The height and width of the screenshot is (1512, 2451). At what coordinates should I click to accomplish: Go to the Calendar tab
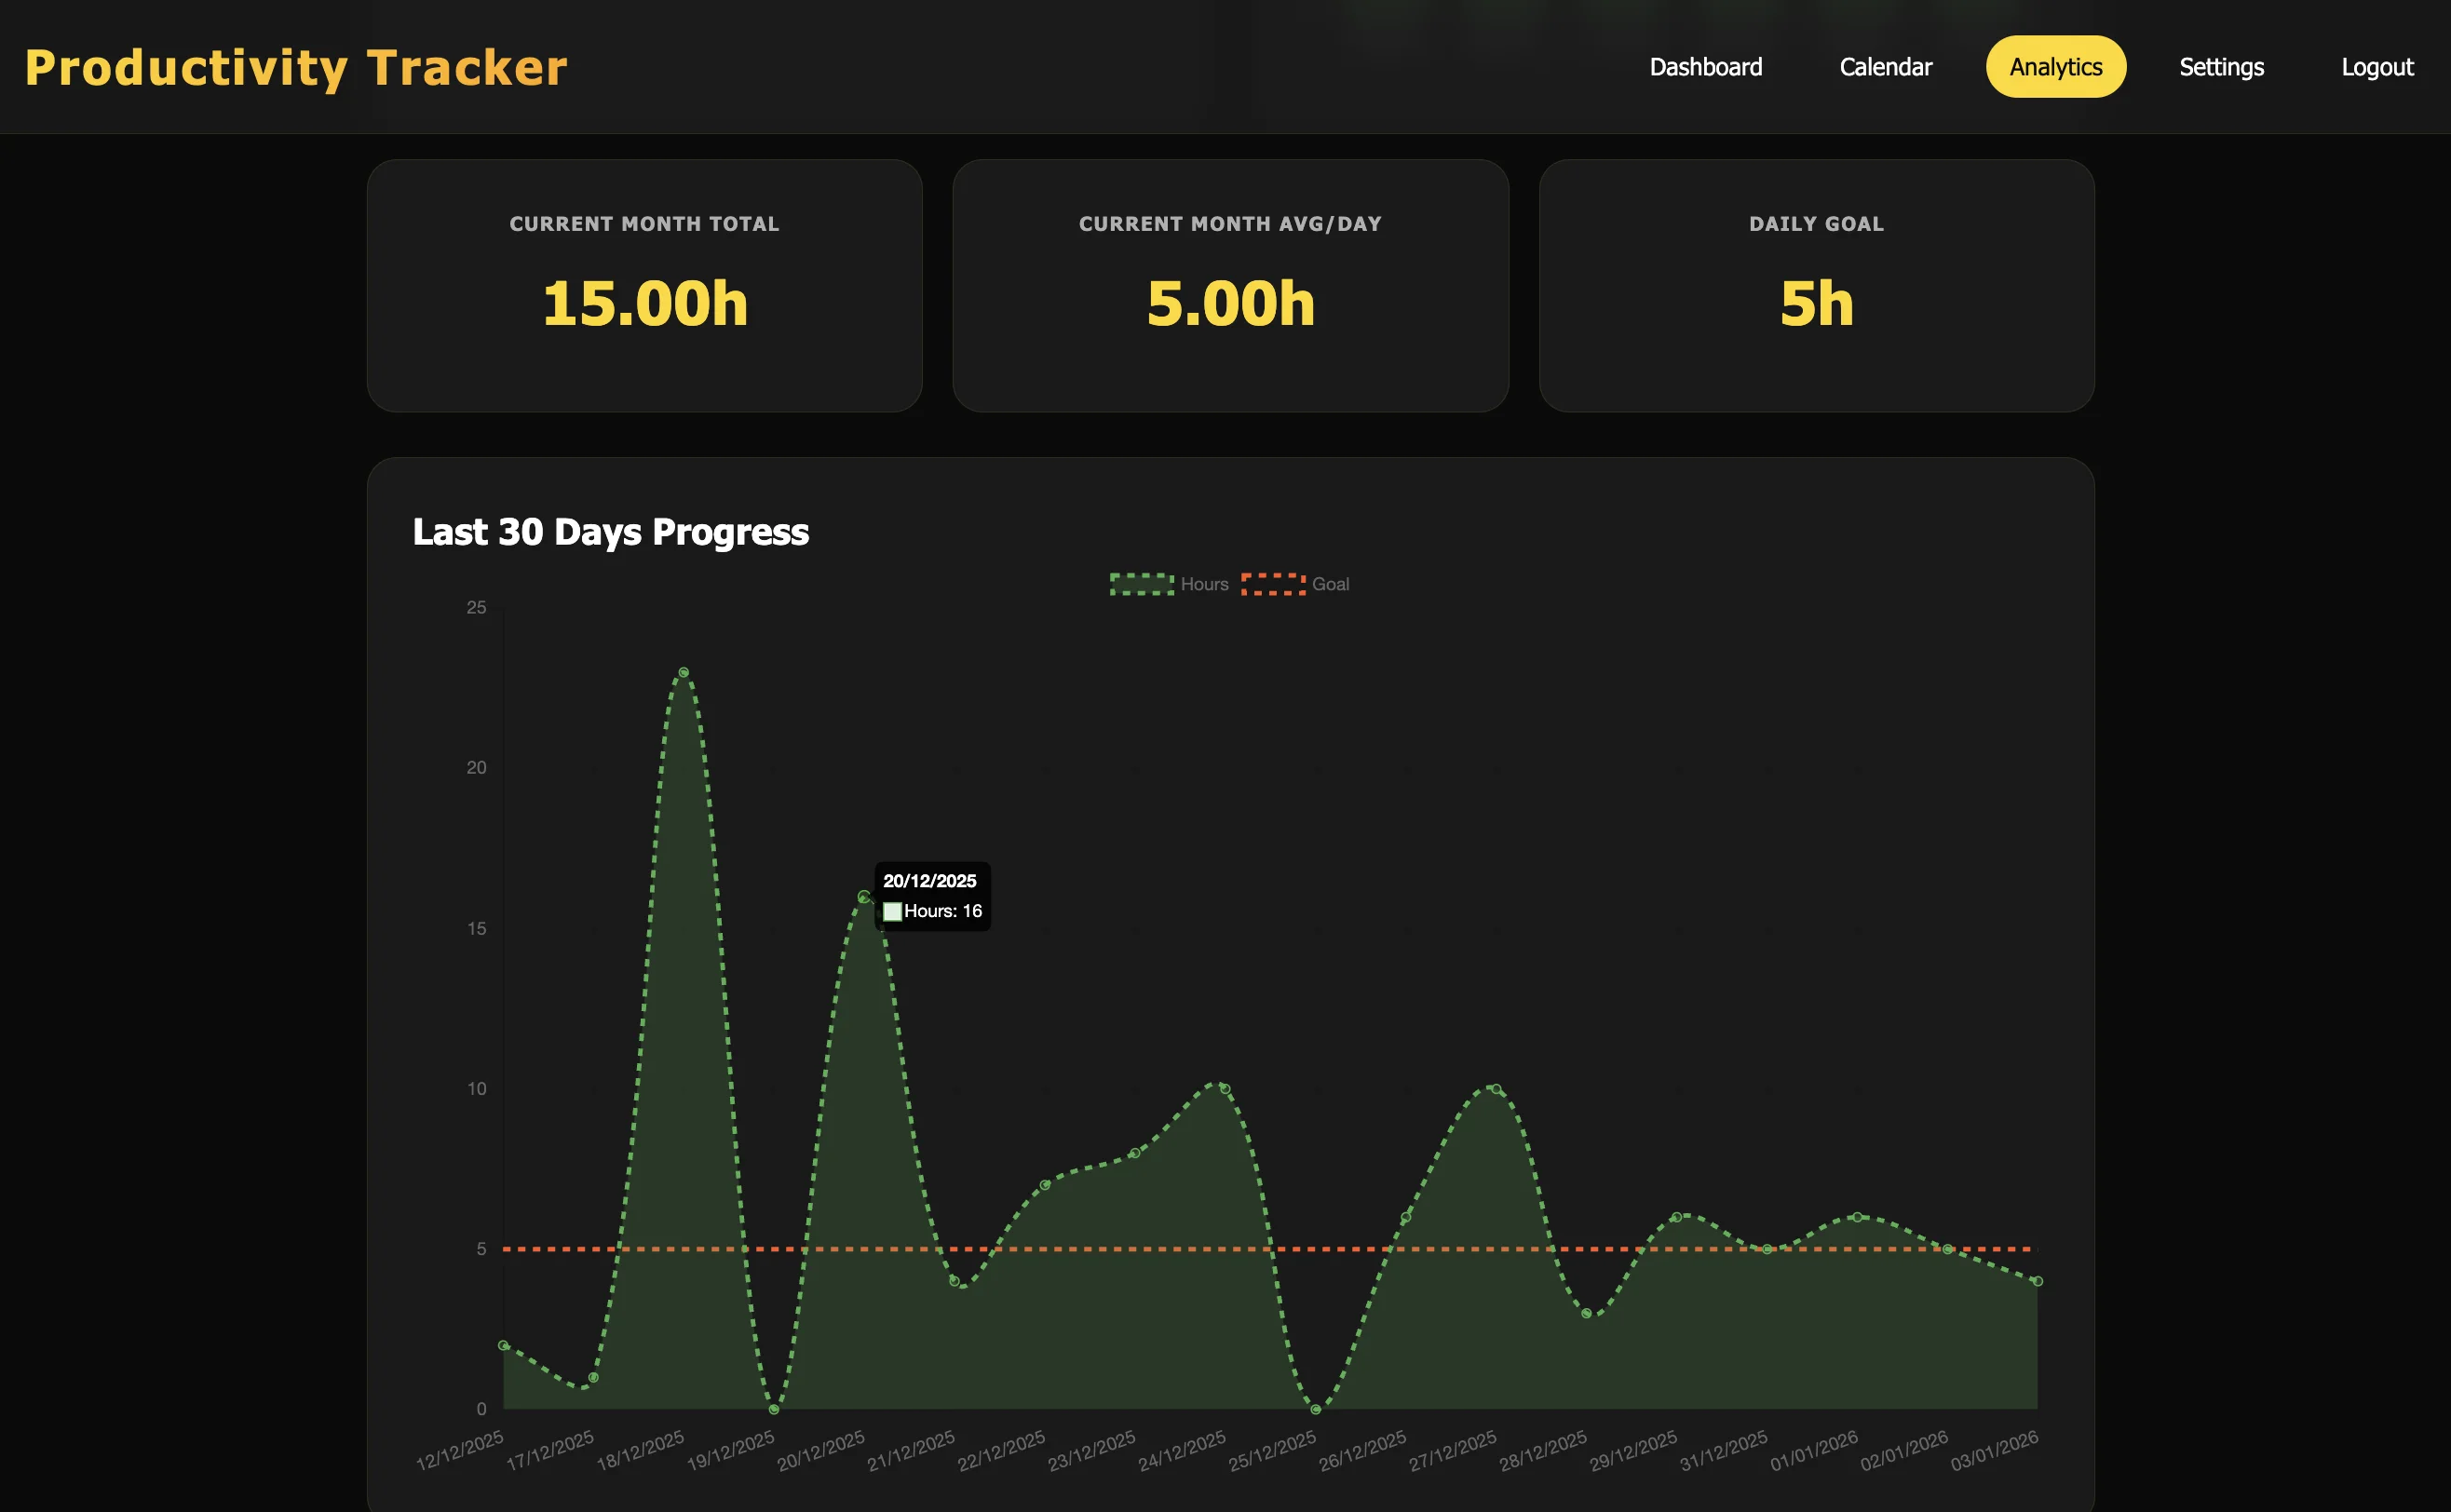[x=1885, y=67]
